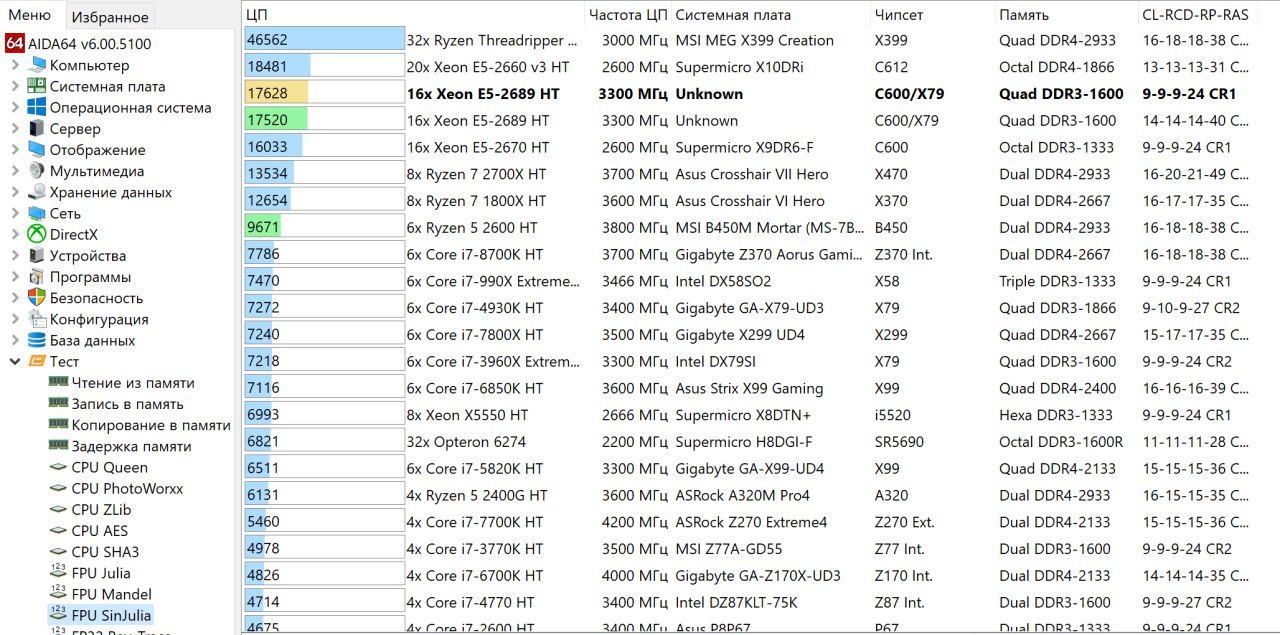Expand the Отображение node arrow

pyautogui.click(x=15, y=150)
